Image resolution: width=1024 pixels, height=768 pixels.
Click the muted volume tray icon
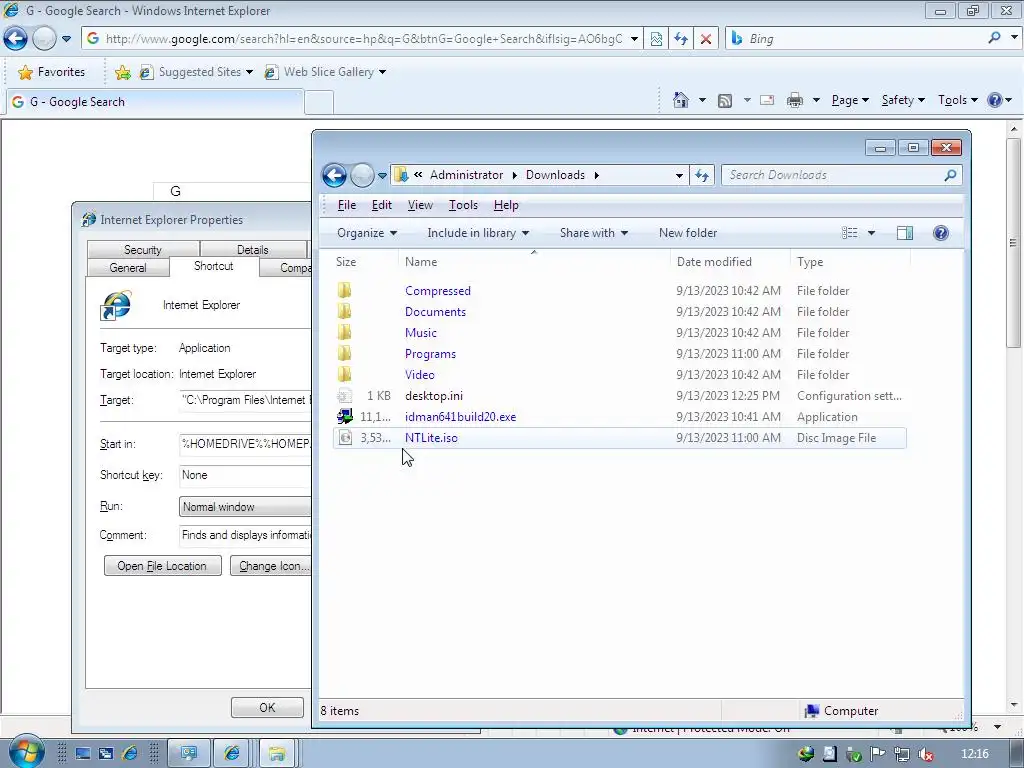click(x=925, y=754)
